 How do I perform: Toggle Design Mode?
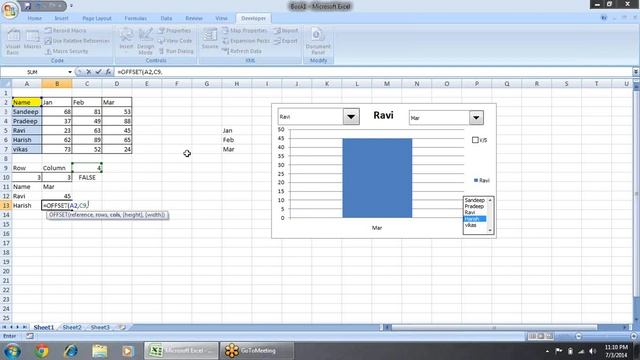[146, 41]
